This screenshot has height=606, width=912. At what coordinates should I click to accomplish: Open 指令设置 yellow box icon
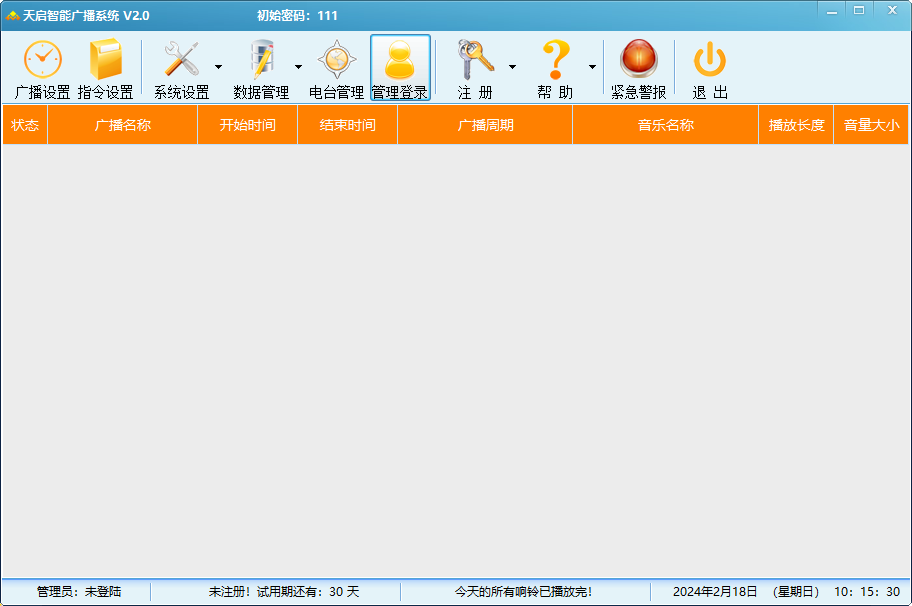click(106, 59)
